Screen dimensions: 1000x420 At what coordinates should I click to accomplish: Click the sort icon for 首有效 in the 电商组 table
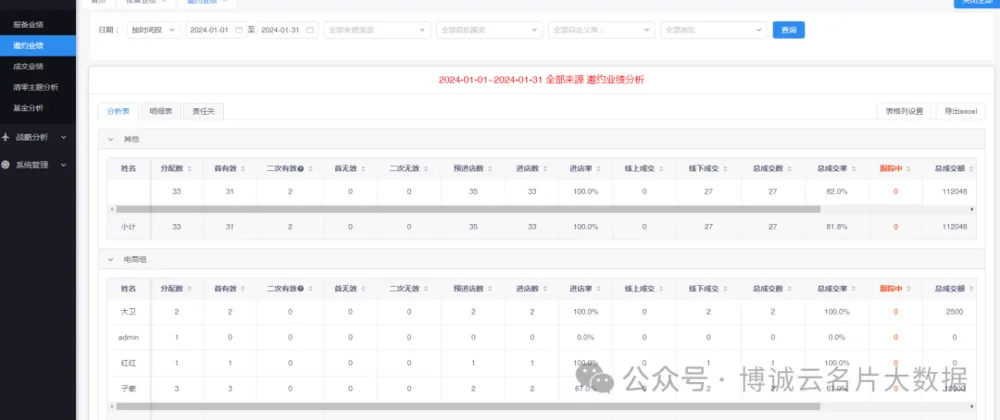click(244, 289)
